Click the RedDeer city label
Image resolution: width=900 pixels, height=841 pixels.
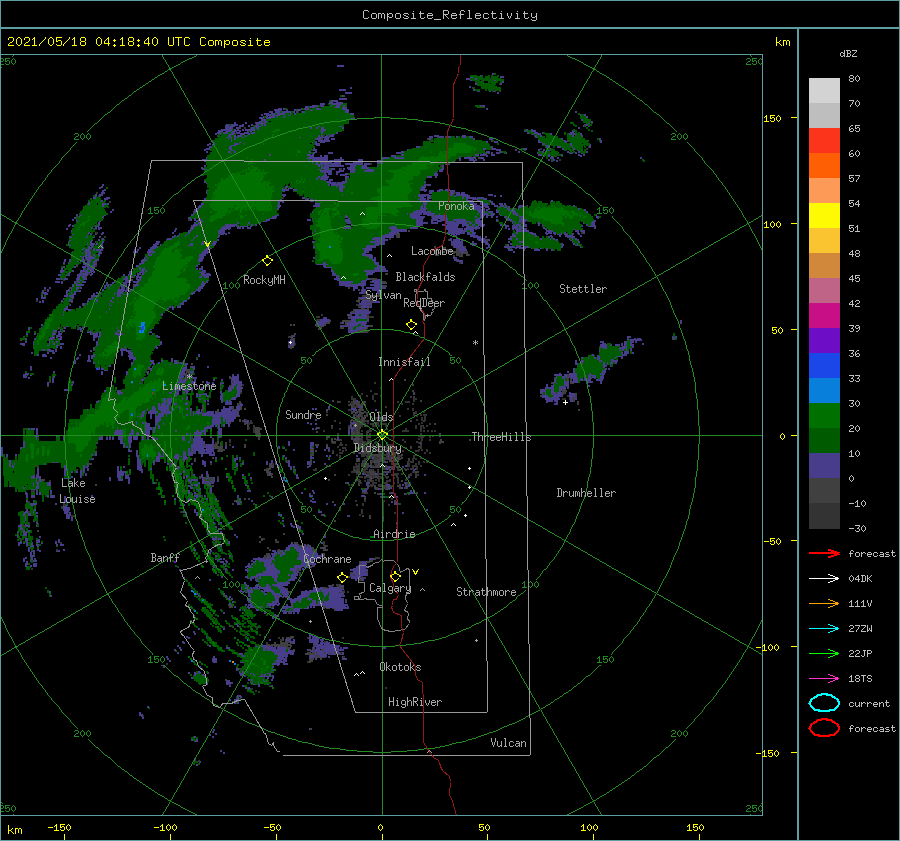[424, 303]
